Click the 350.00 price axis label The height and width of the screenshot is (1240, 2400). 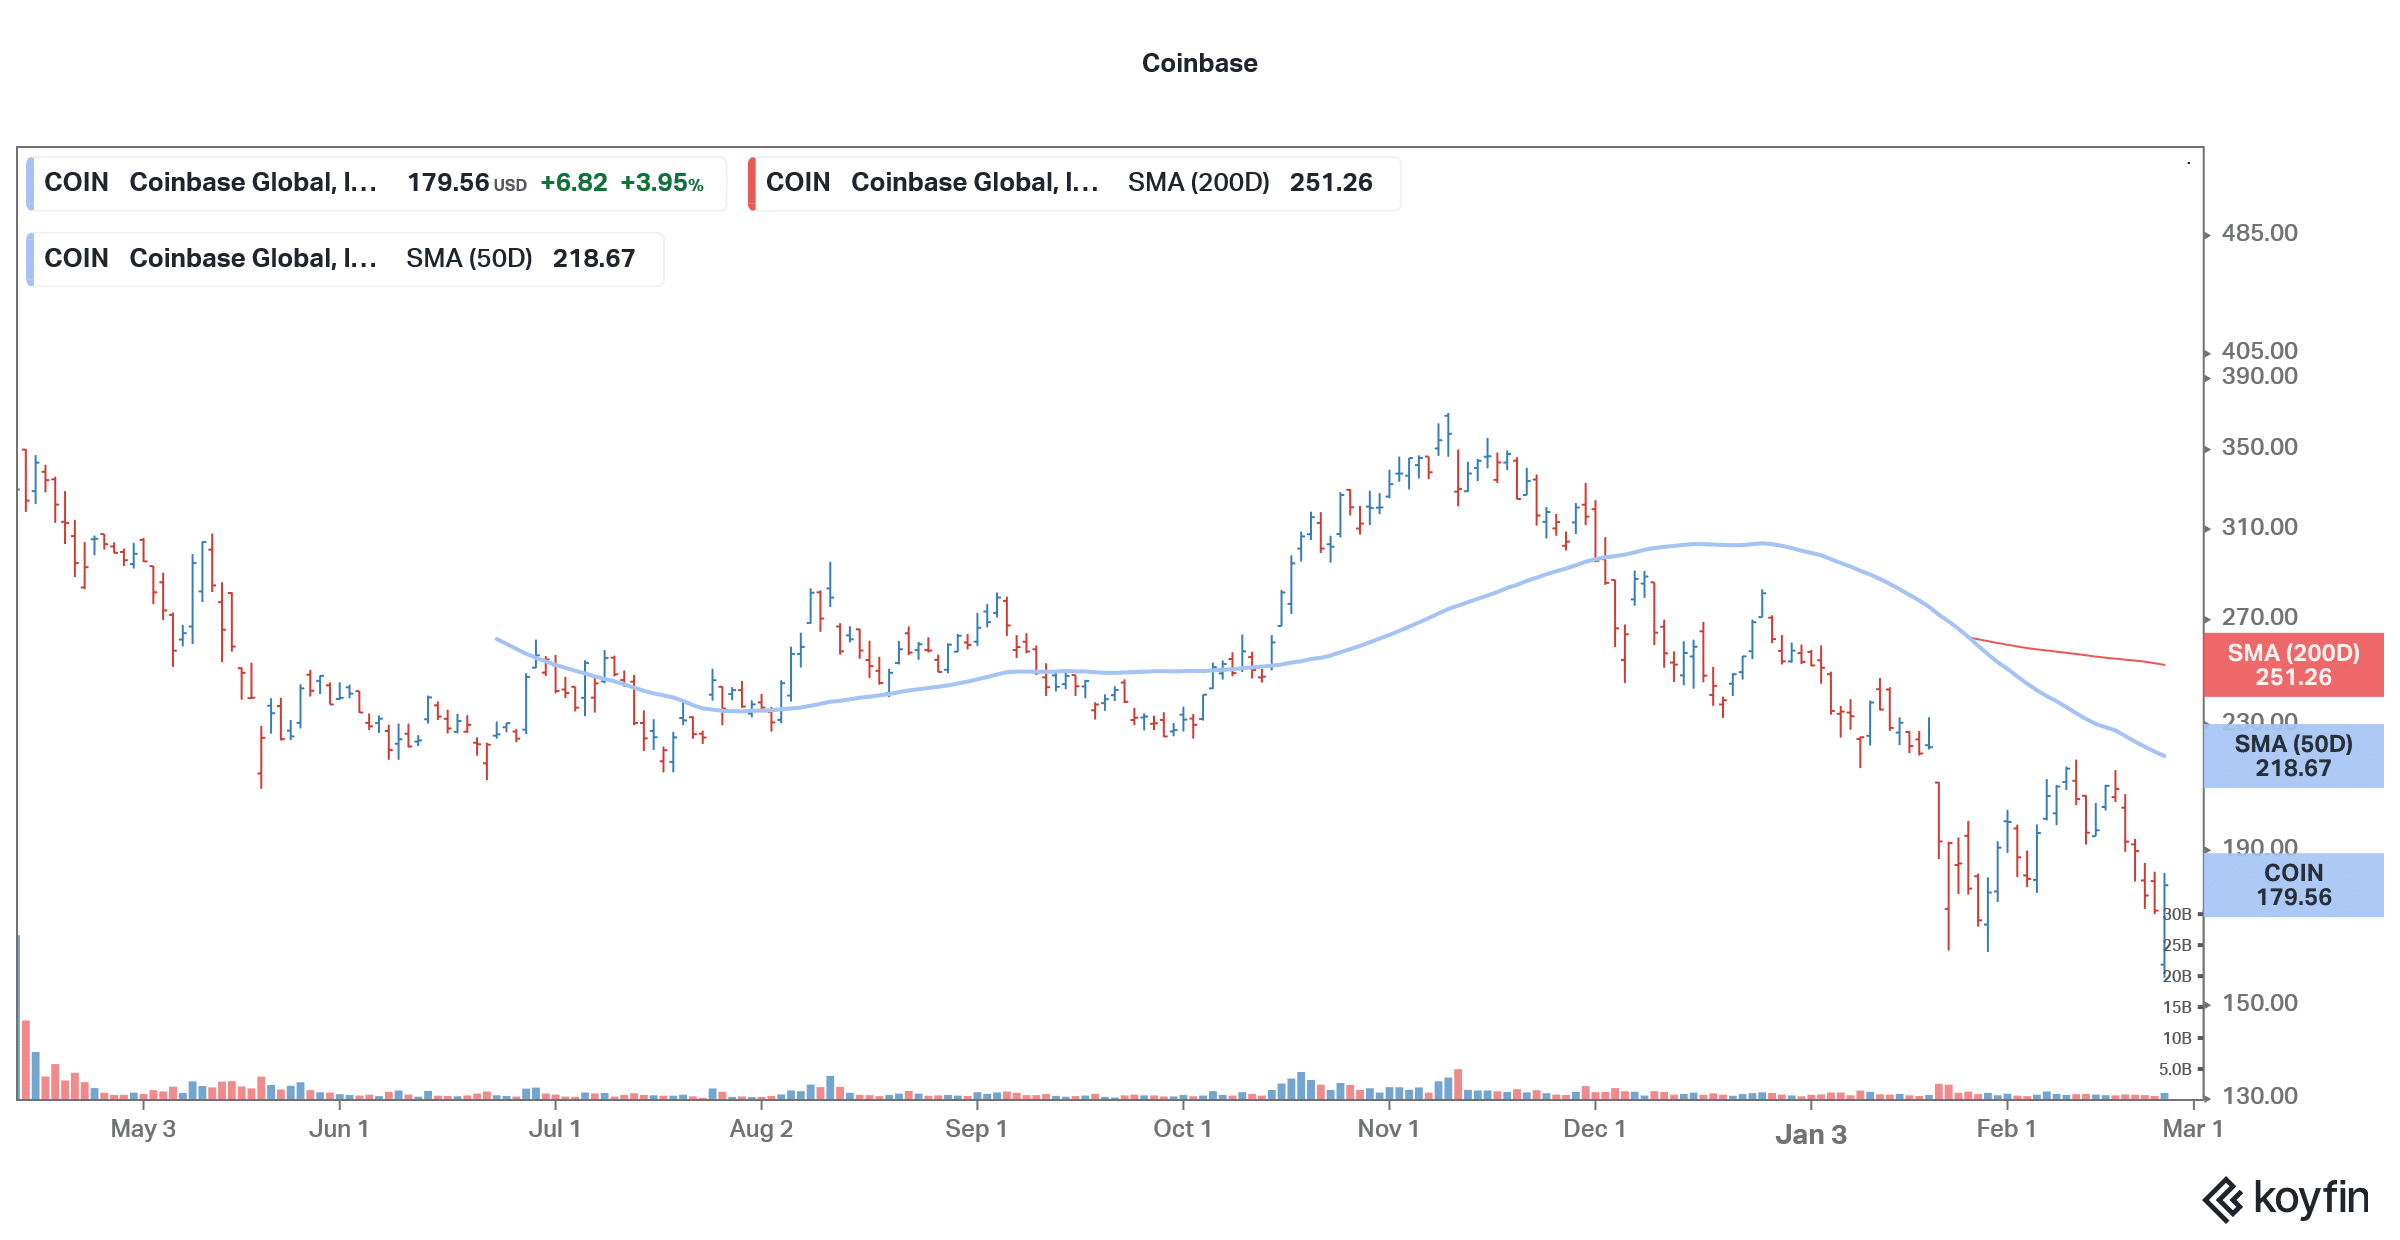pyautogui.click(x=2259, y=448)
